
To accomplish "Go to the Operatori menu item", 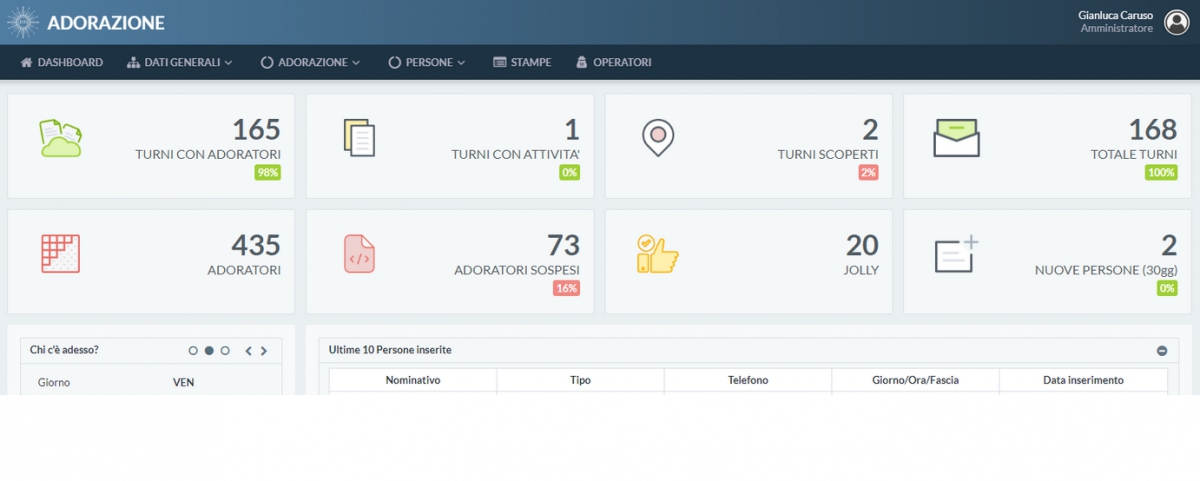I will point(613,62).
